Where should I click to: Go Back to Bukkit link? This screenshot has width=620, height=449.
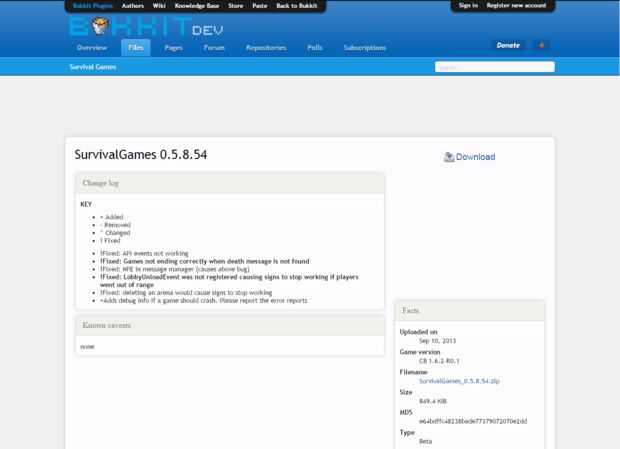click(x=297, y=6)
